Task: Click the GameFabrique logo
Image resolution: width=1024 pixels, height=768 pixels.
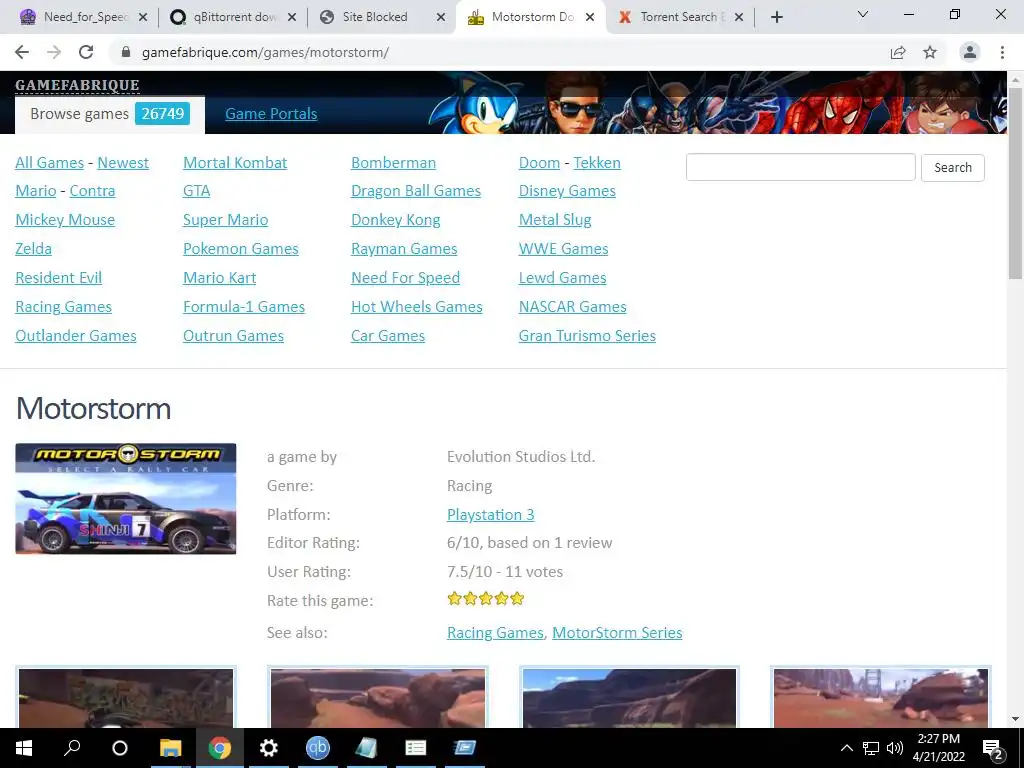Action: tap(77, 85)
